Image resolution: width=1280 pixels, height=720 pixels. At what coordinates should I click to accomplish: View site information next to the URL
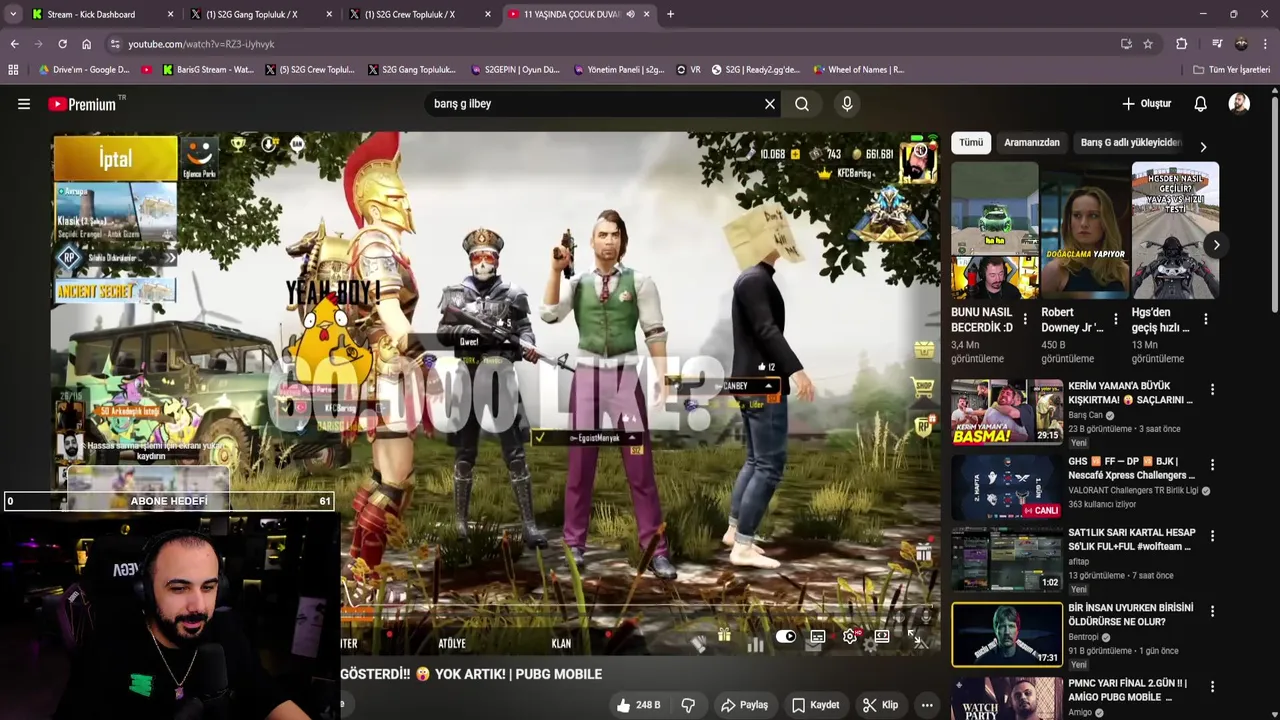115,44
